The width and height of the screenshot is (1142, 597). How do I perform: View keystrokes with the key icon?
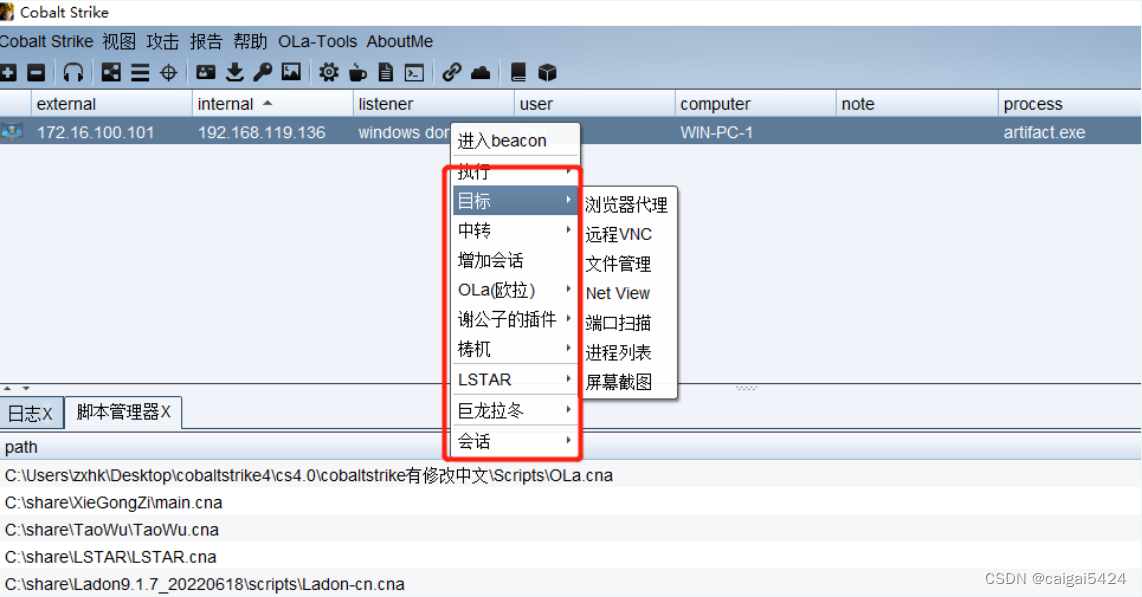(262, 72)
